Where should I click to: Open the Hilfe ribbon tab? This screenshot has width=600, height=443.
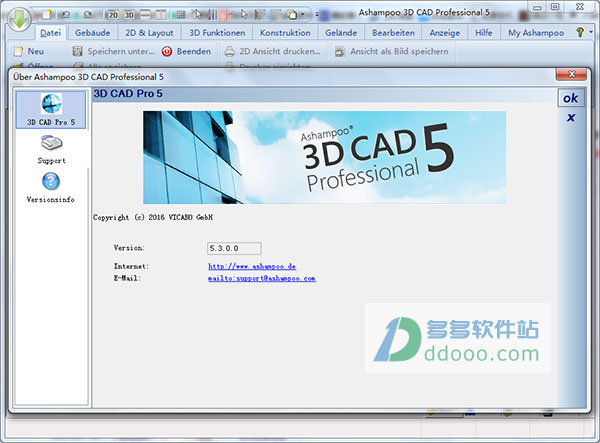(x=484, y=33)
